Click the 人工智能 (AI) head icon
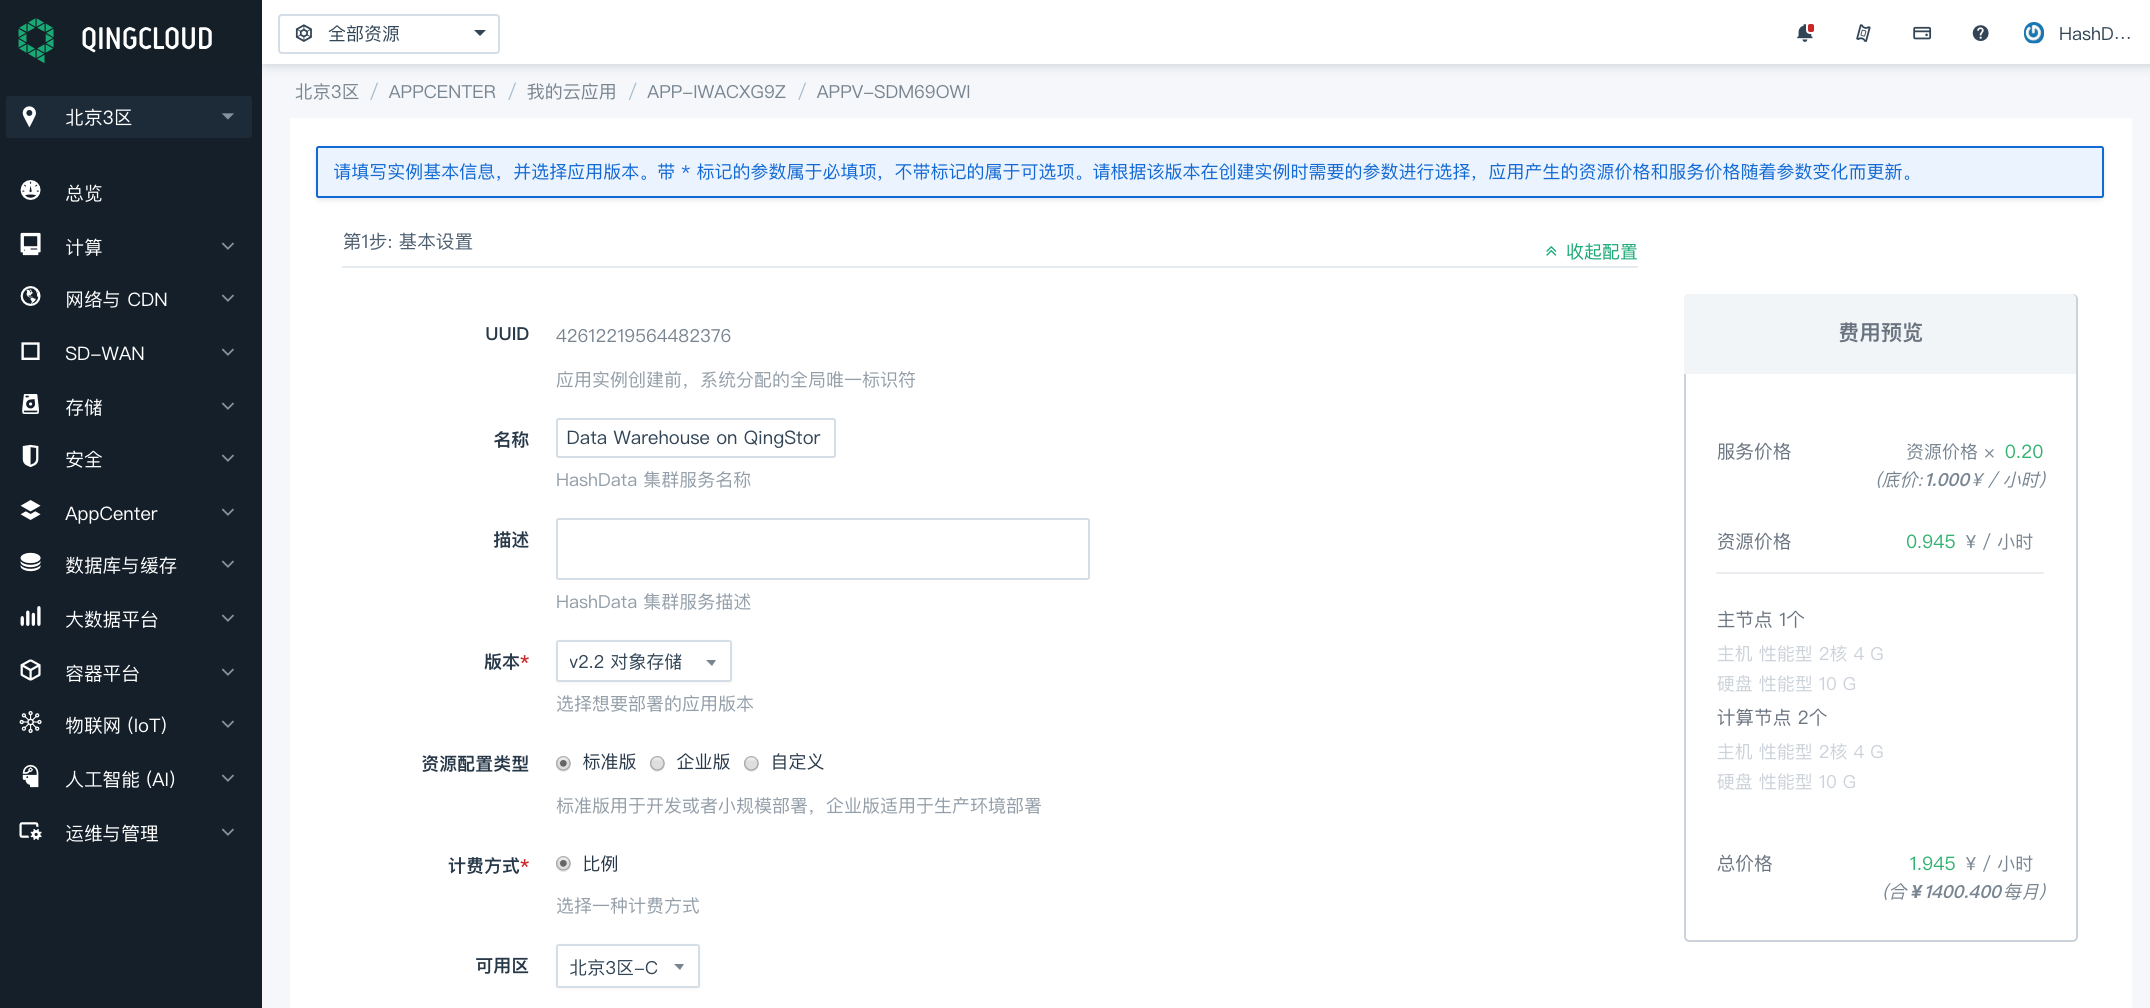The width and height of the screenshot is (2150, 1008). pos(31,776)
